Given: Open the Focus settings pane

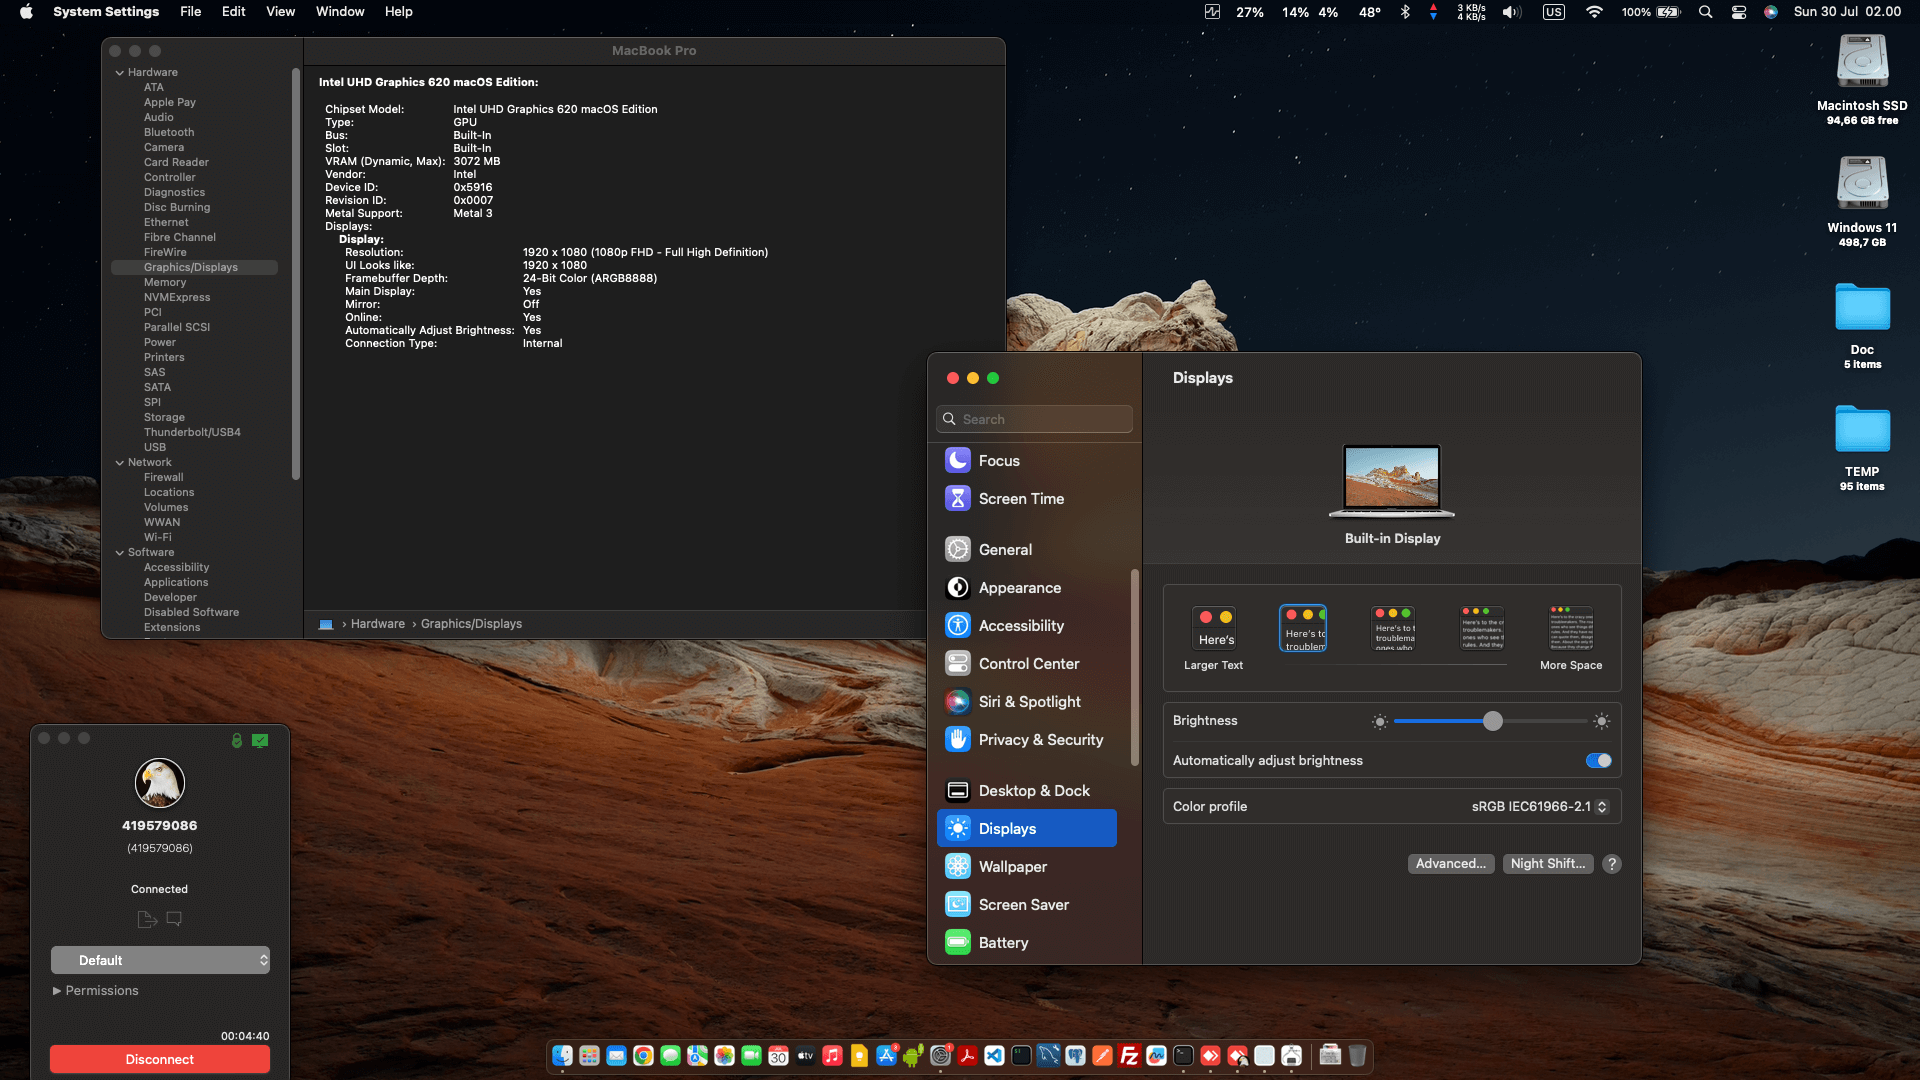Looking at the screenshot, I should coord(1027,460).
